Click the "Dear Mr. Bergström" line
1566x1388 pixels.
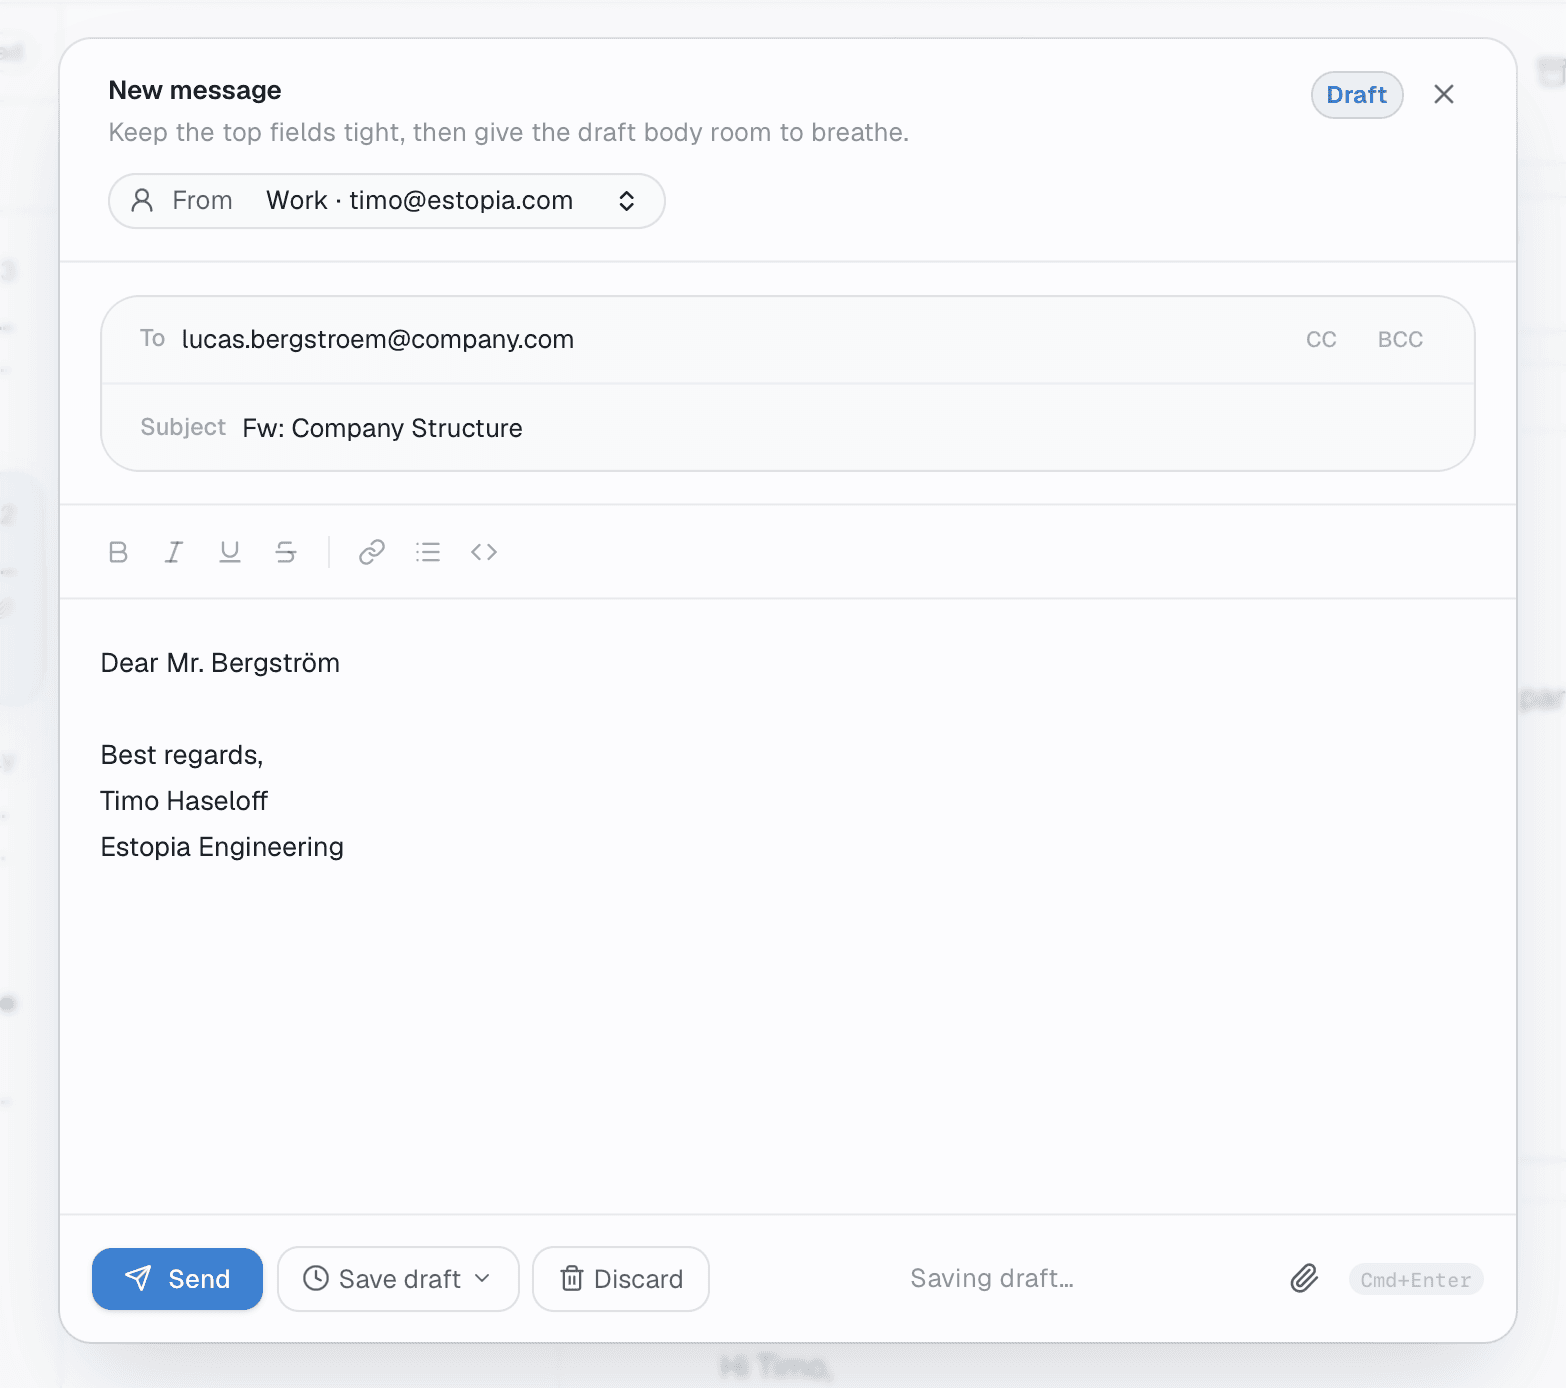pos(220,663)
